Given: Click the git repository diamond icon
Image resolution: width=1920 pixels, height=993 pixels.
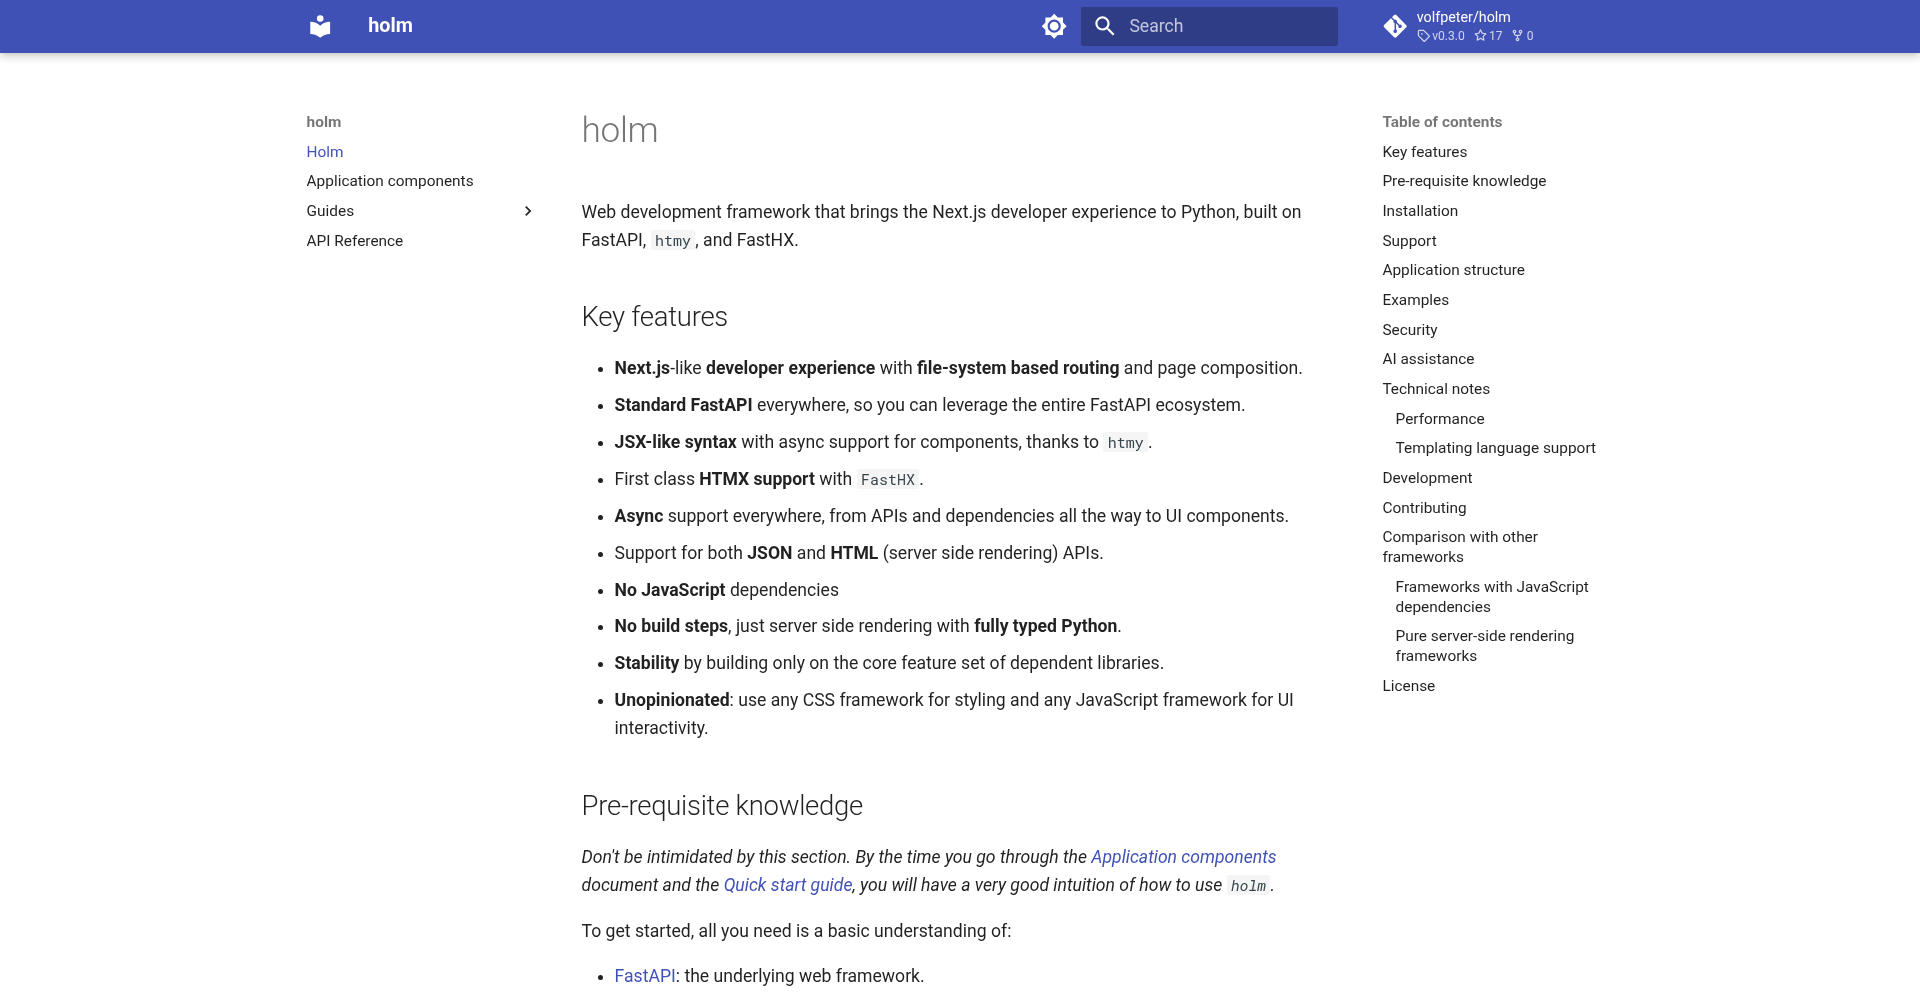Looking at the screenshot, I should 1395,26.
